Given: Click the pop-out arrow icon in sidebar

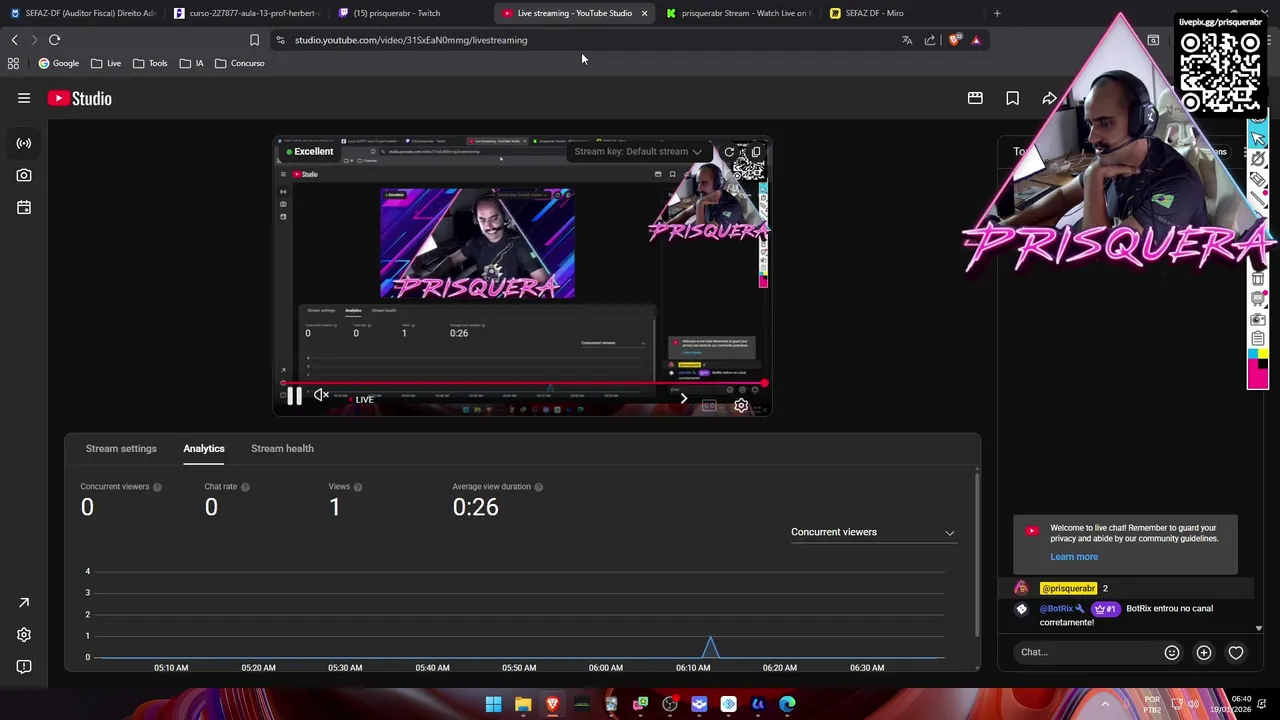Looking at the screenshot, I should click(x=24, y=603).
